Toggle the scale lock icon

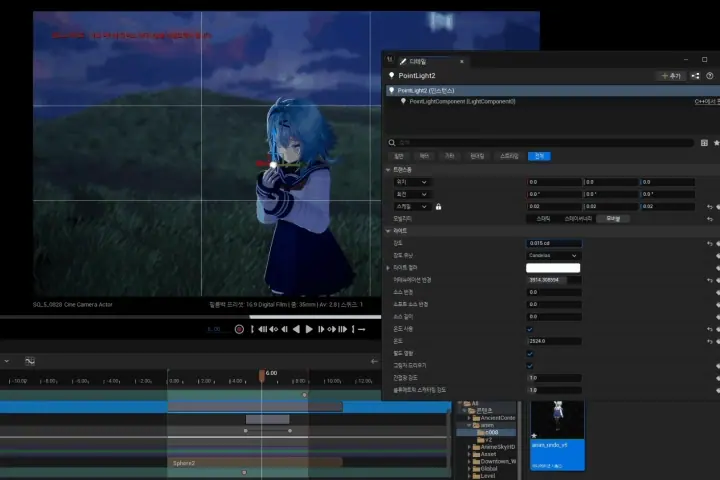[439, 207]
